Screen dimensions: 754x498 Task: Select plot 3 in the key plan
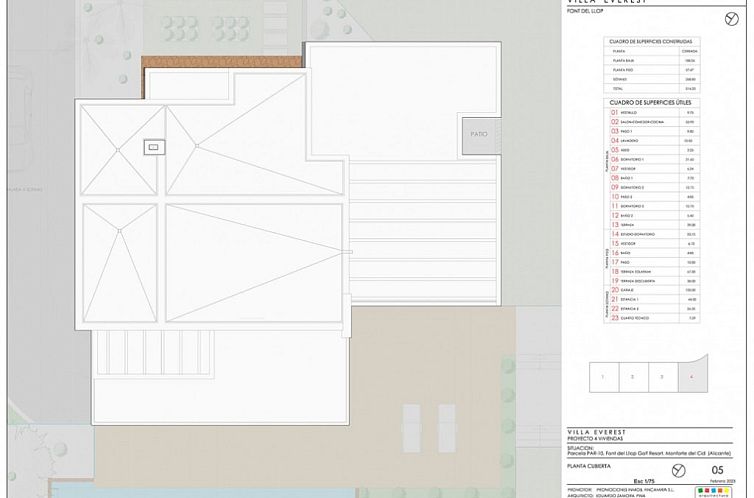pyautogui.click(x=661, y=377)
